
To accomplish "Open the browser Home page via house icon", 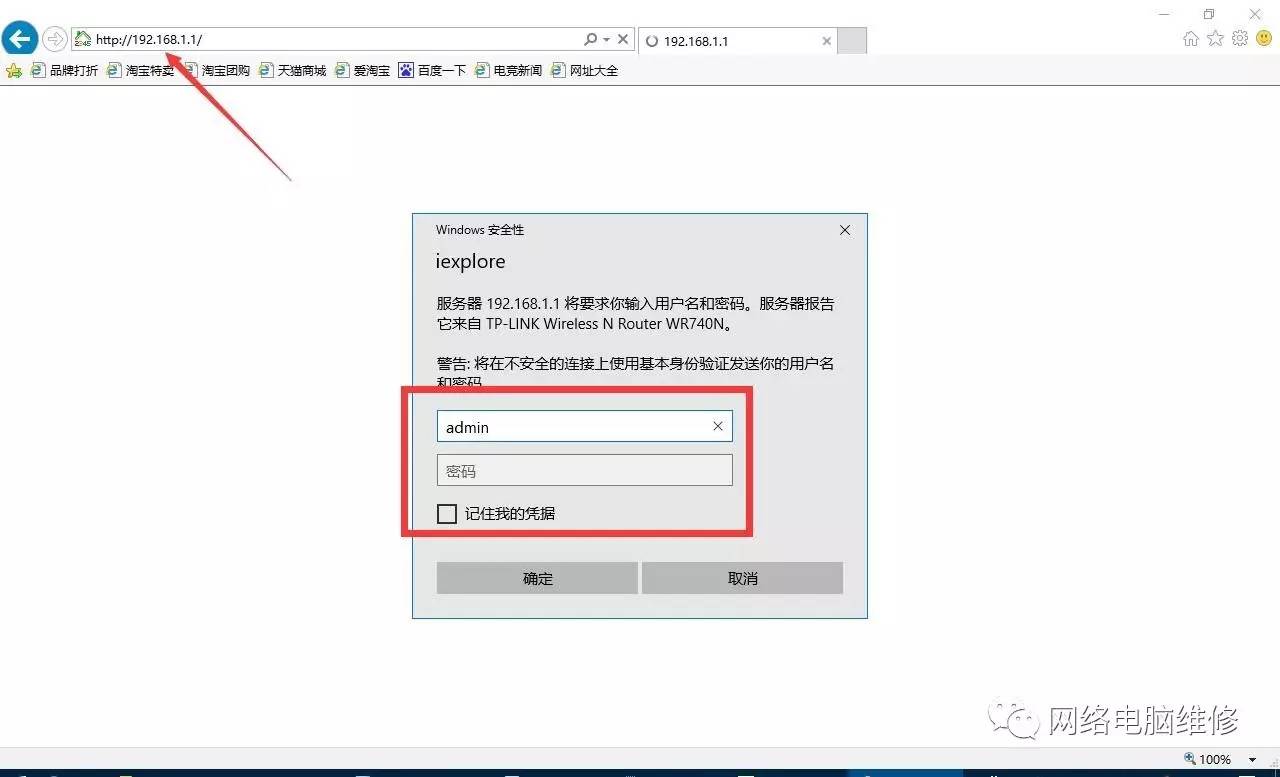I will 1190,38.
